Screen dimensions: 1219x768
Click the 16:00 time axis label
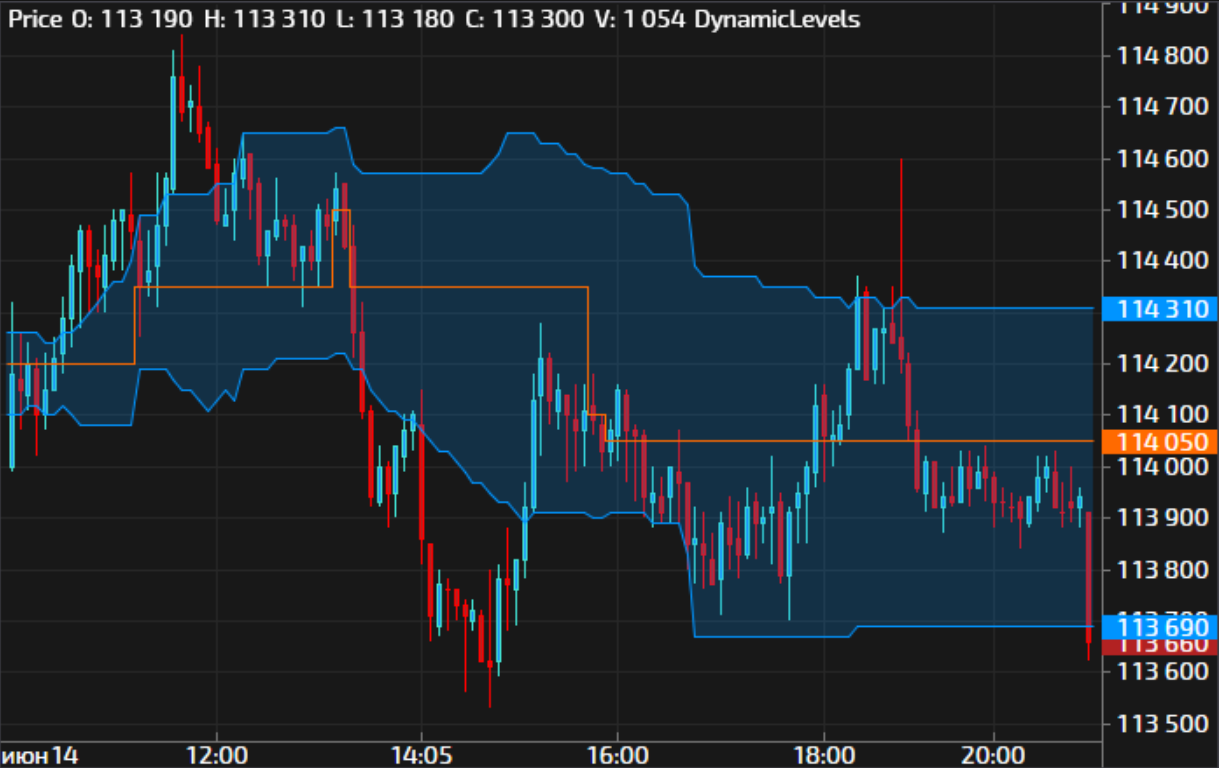(618, 754)
